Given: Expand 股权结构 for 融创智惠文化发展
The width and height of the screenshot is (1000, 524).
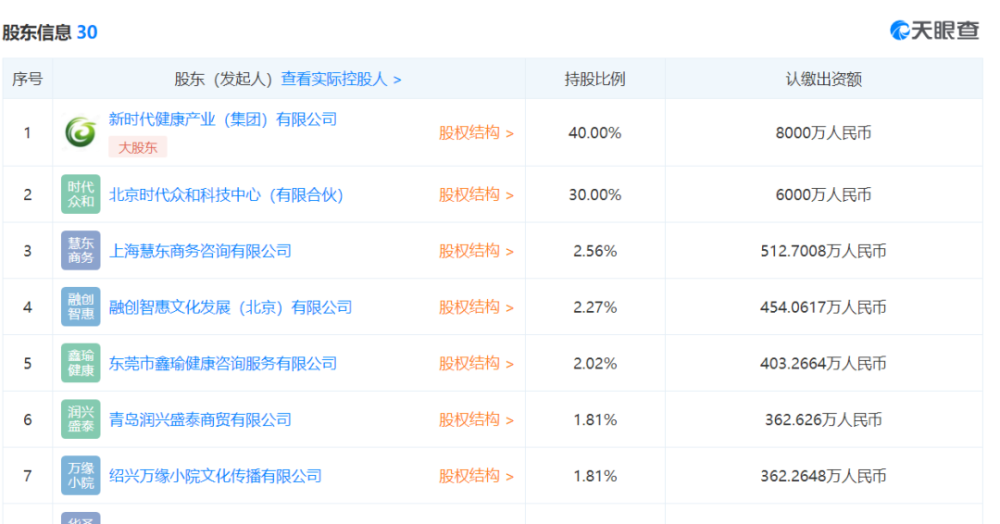Looking at the screenshot, I should pos(476,307).
